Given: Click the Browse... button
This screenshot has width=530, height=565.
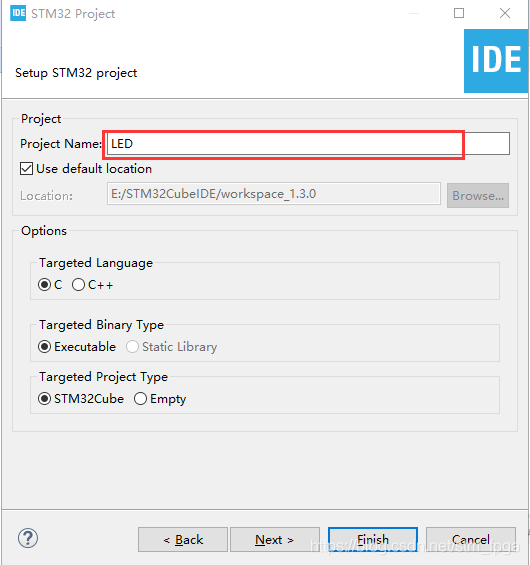Looking at the screenshot, I should [x=478, y=195].
